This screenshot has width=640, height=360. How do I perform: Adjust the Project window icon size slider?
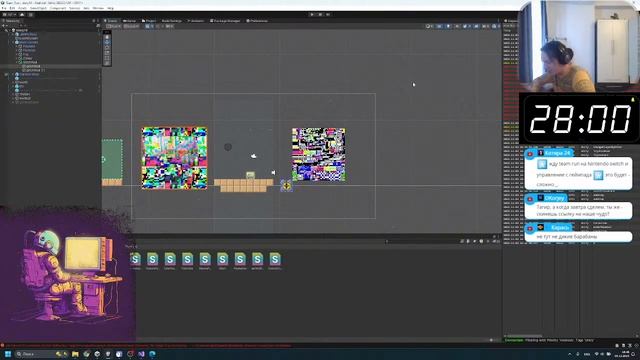[491, 340]
